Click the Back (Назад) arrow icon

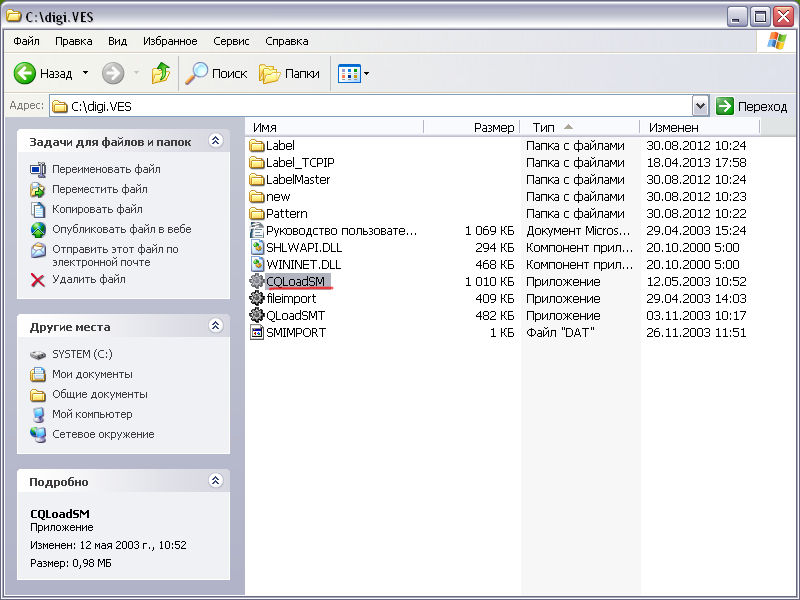point(25,73)
